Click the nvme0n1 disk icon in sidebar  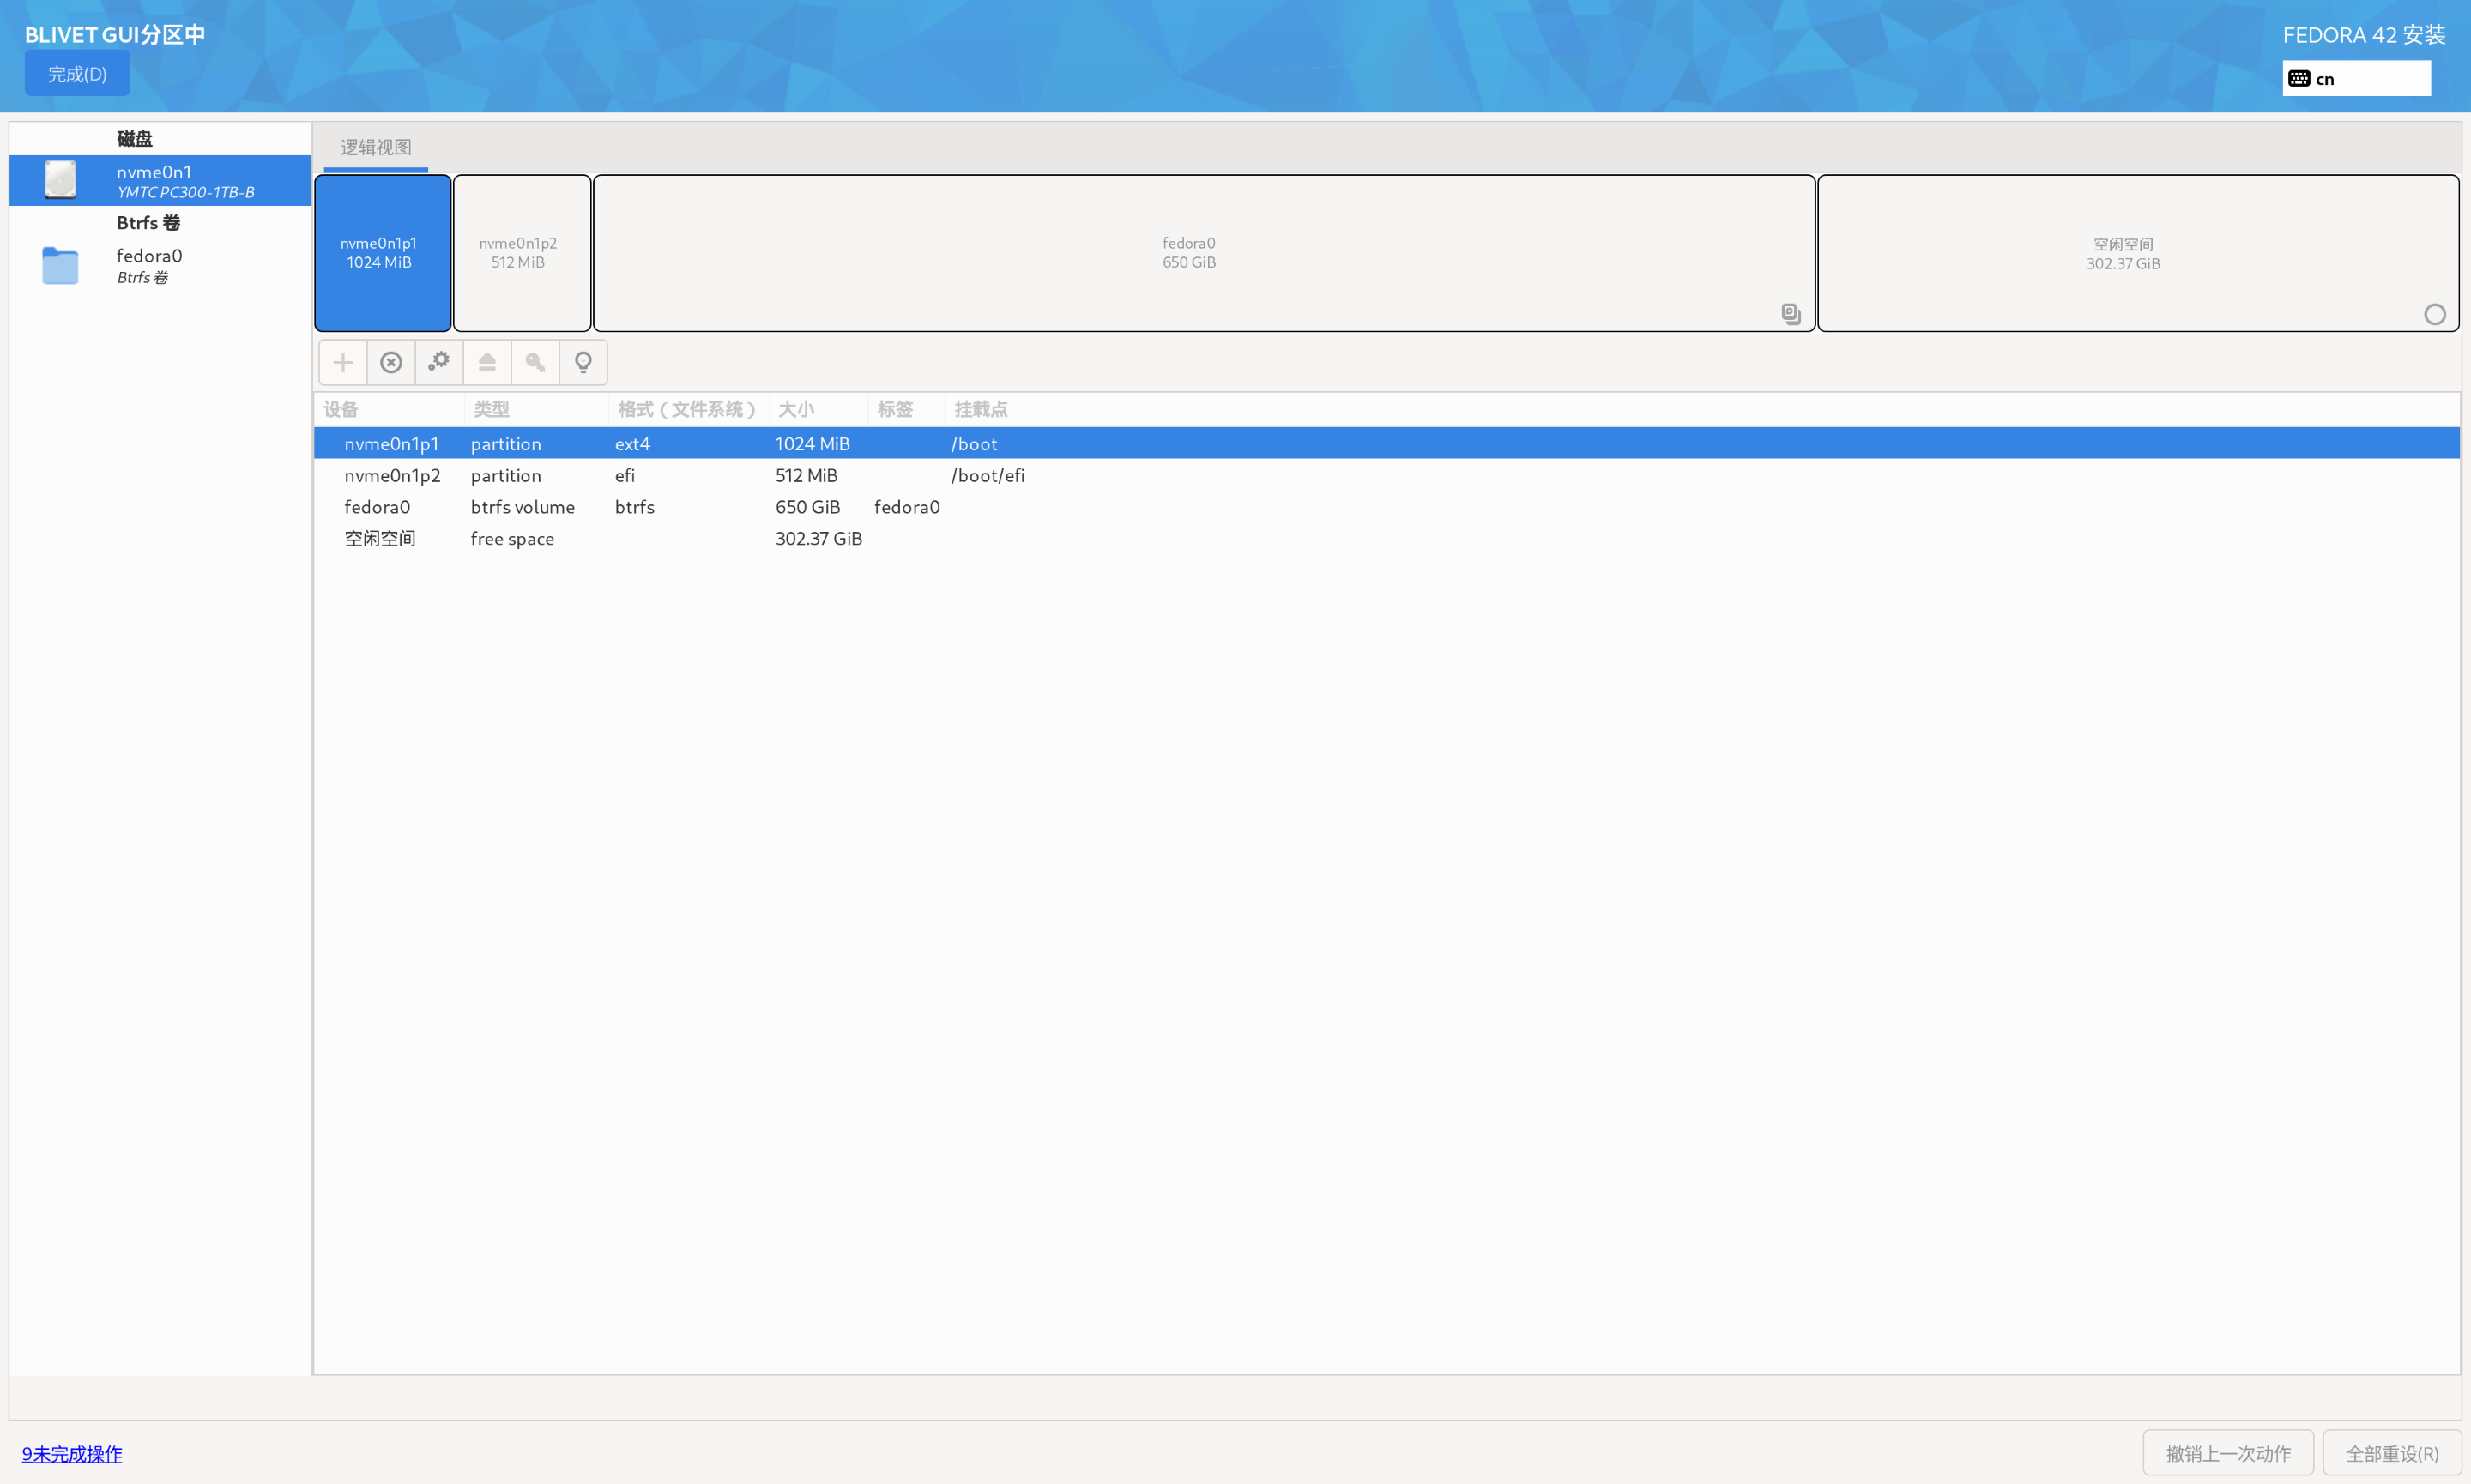(x=61, y=180)
